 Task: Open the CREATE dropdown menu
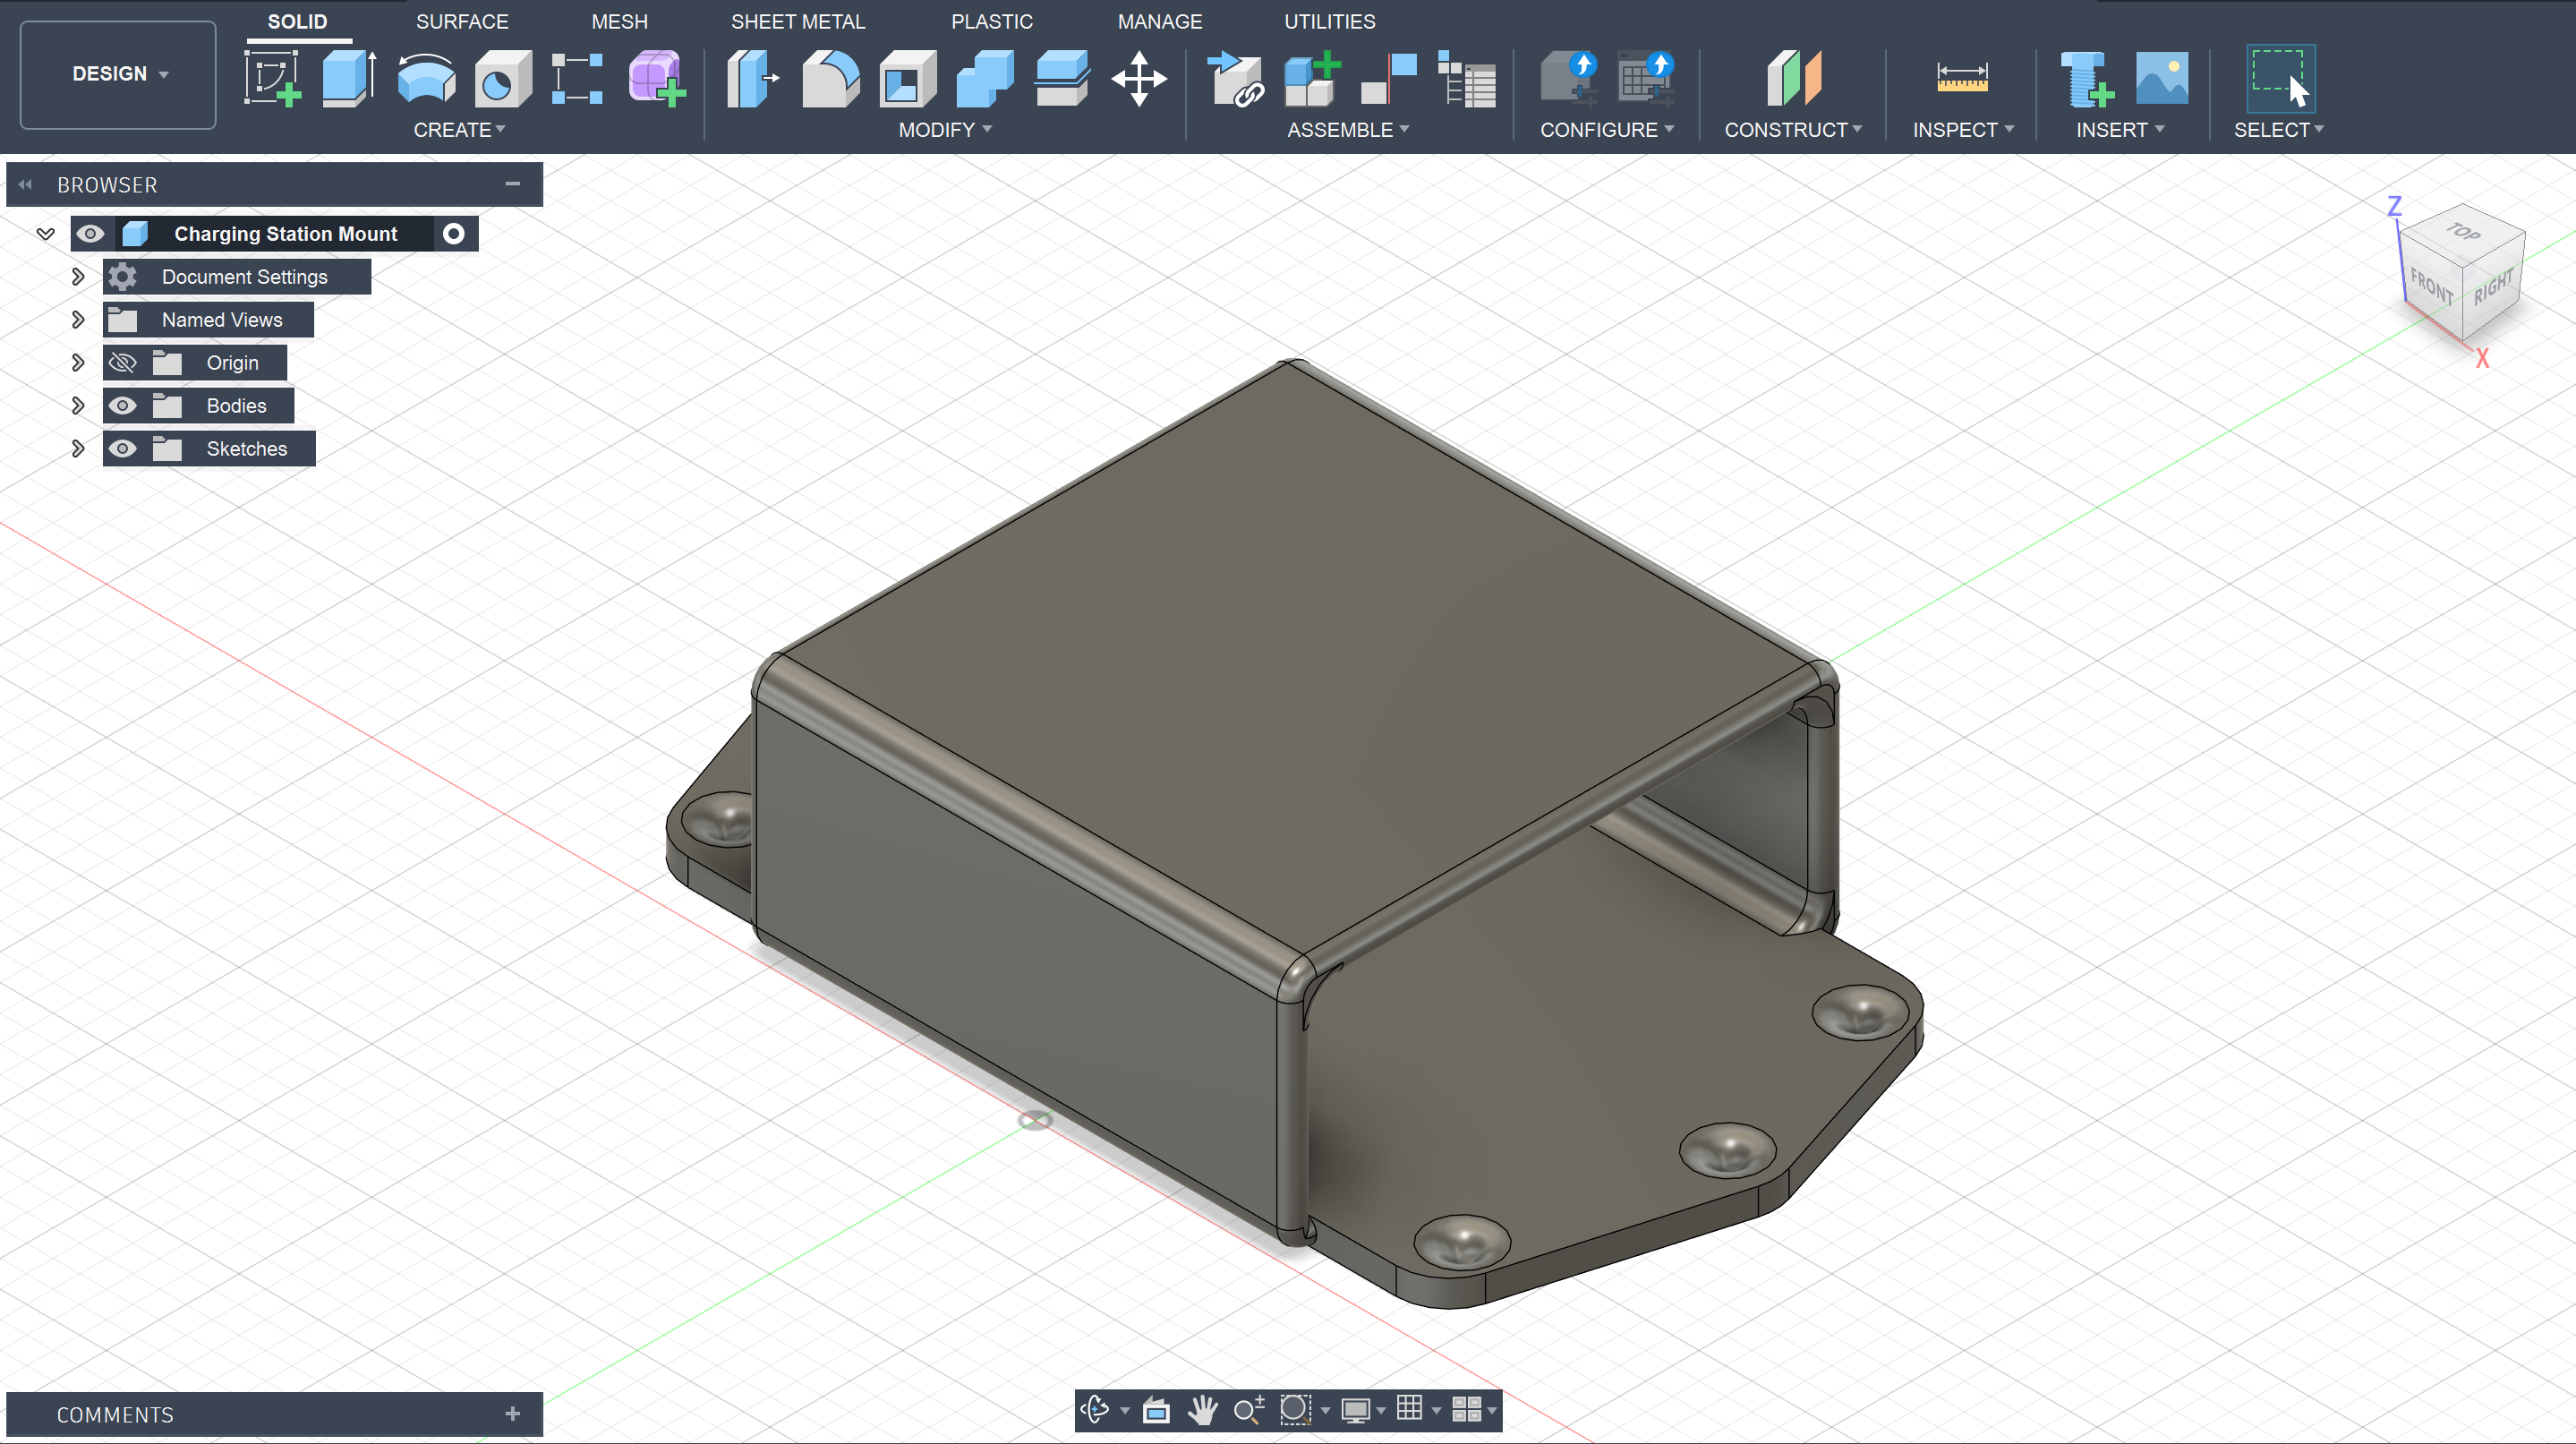point(459,130)
